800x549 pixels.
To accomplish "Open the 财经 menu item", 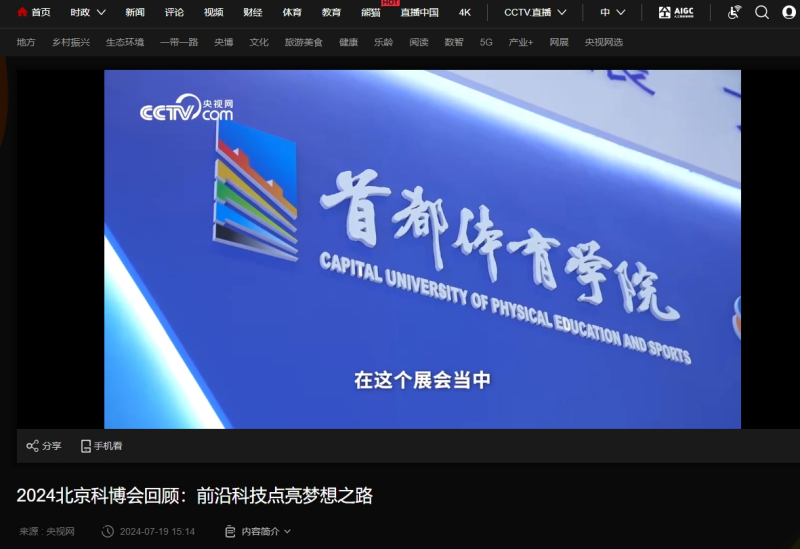I will 253,12.
